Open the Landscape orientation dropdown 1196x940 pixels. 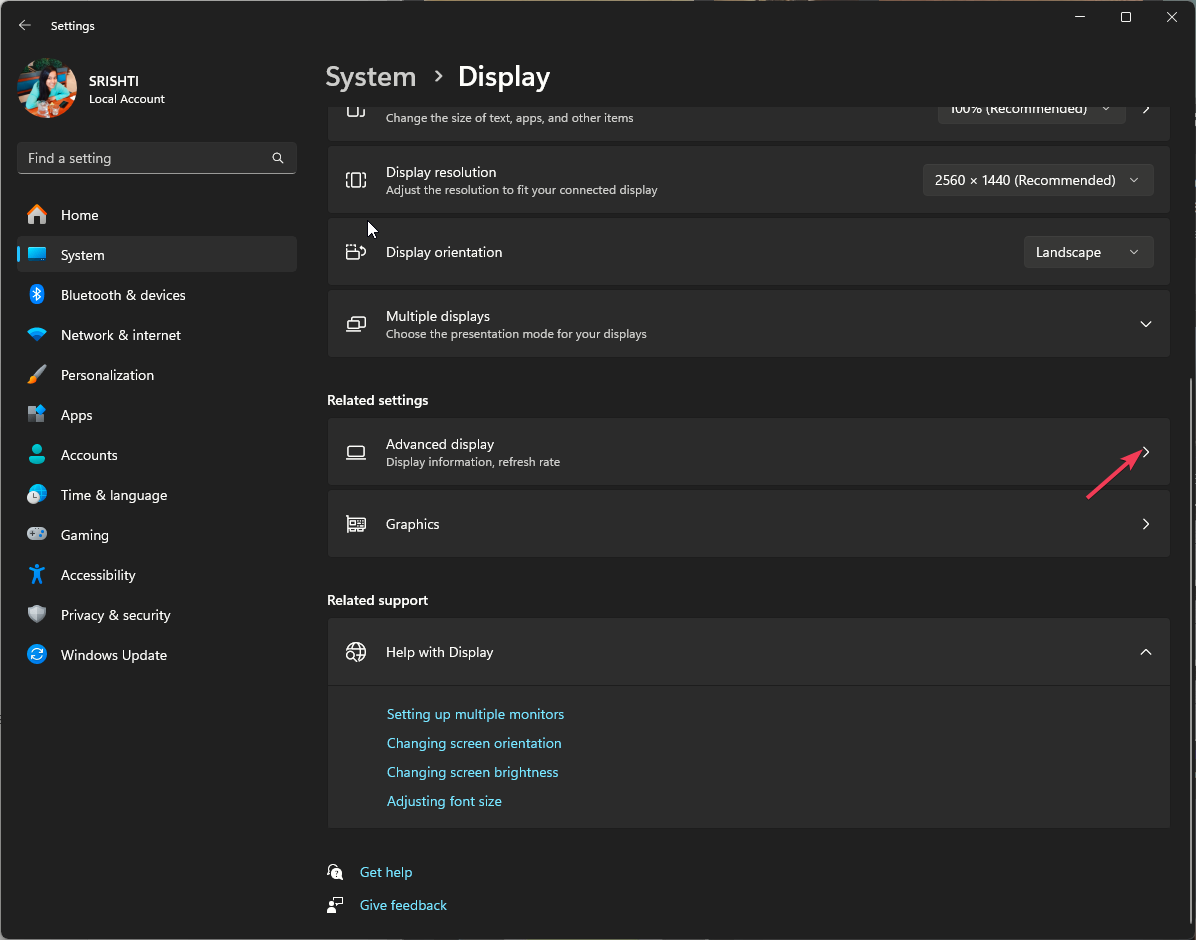click(x=1088, y=253)
